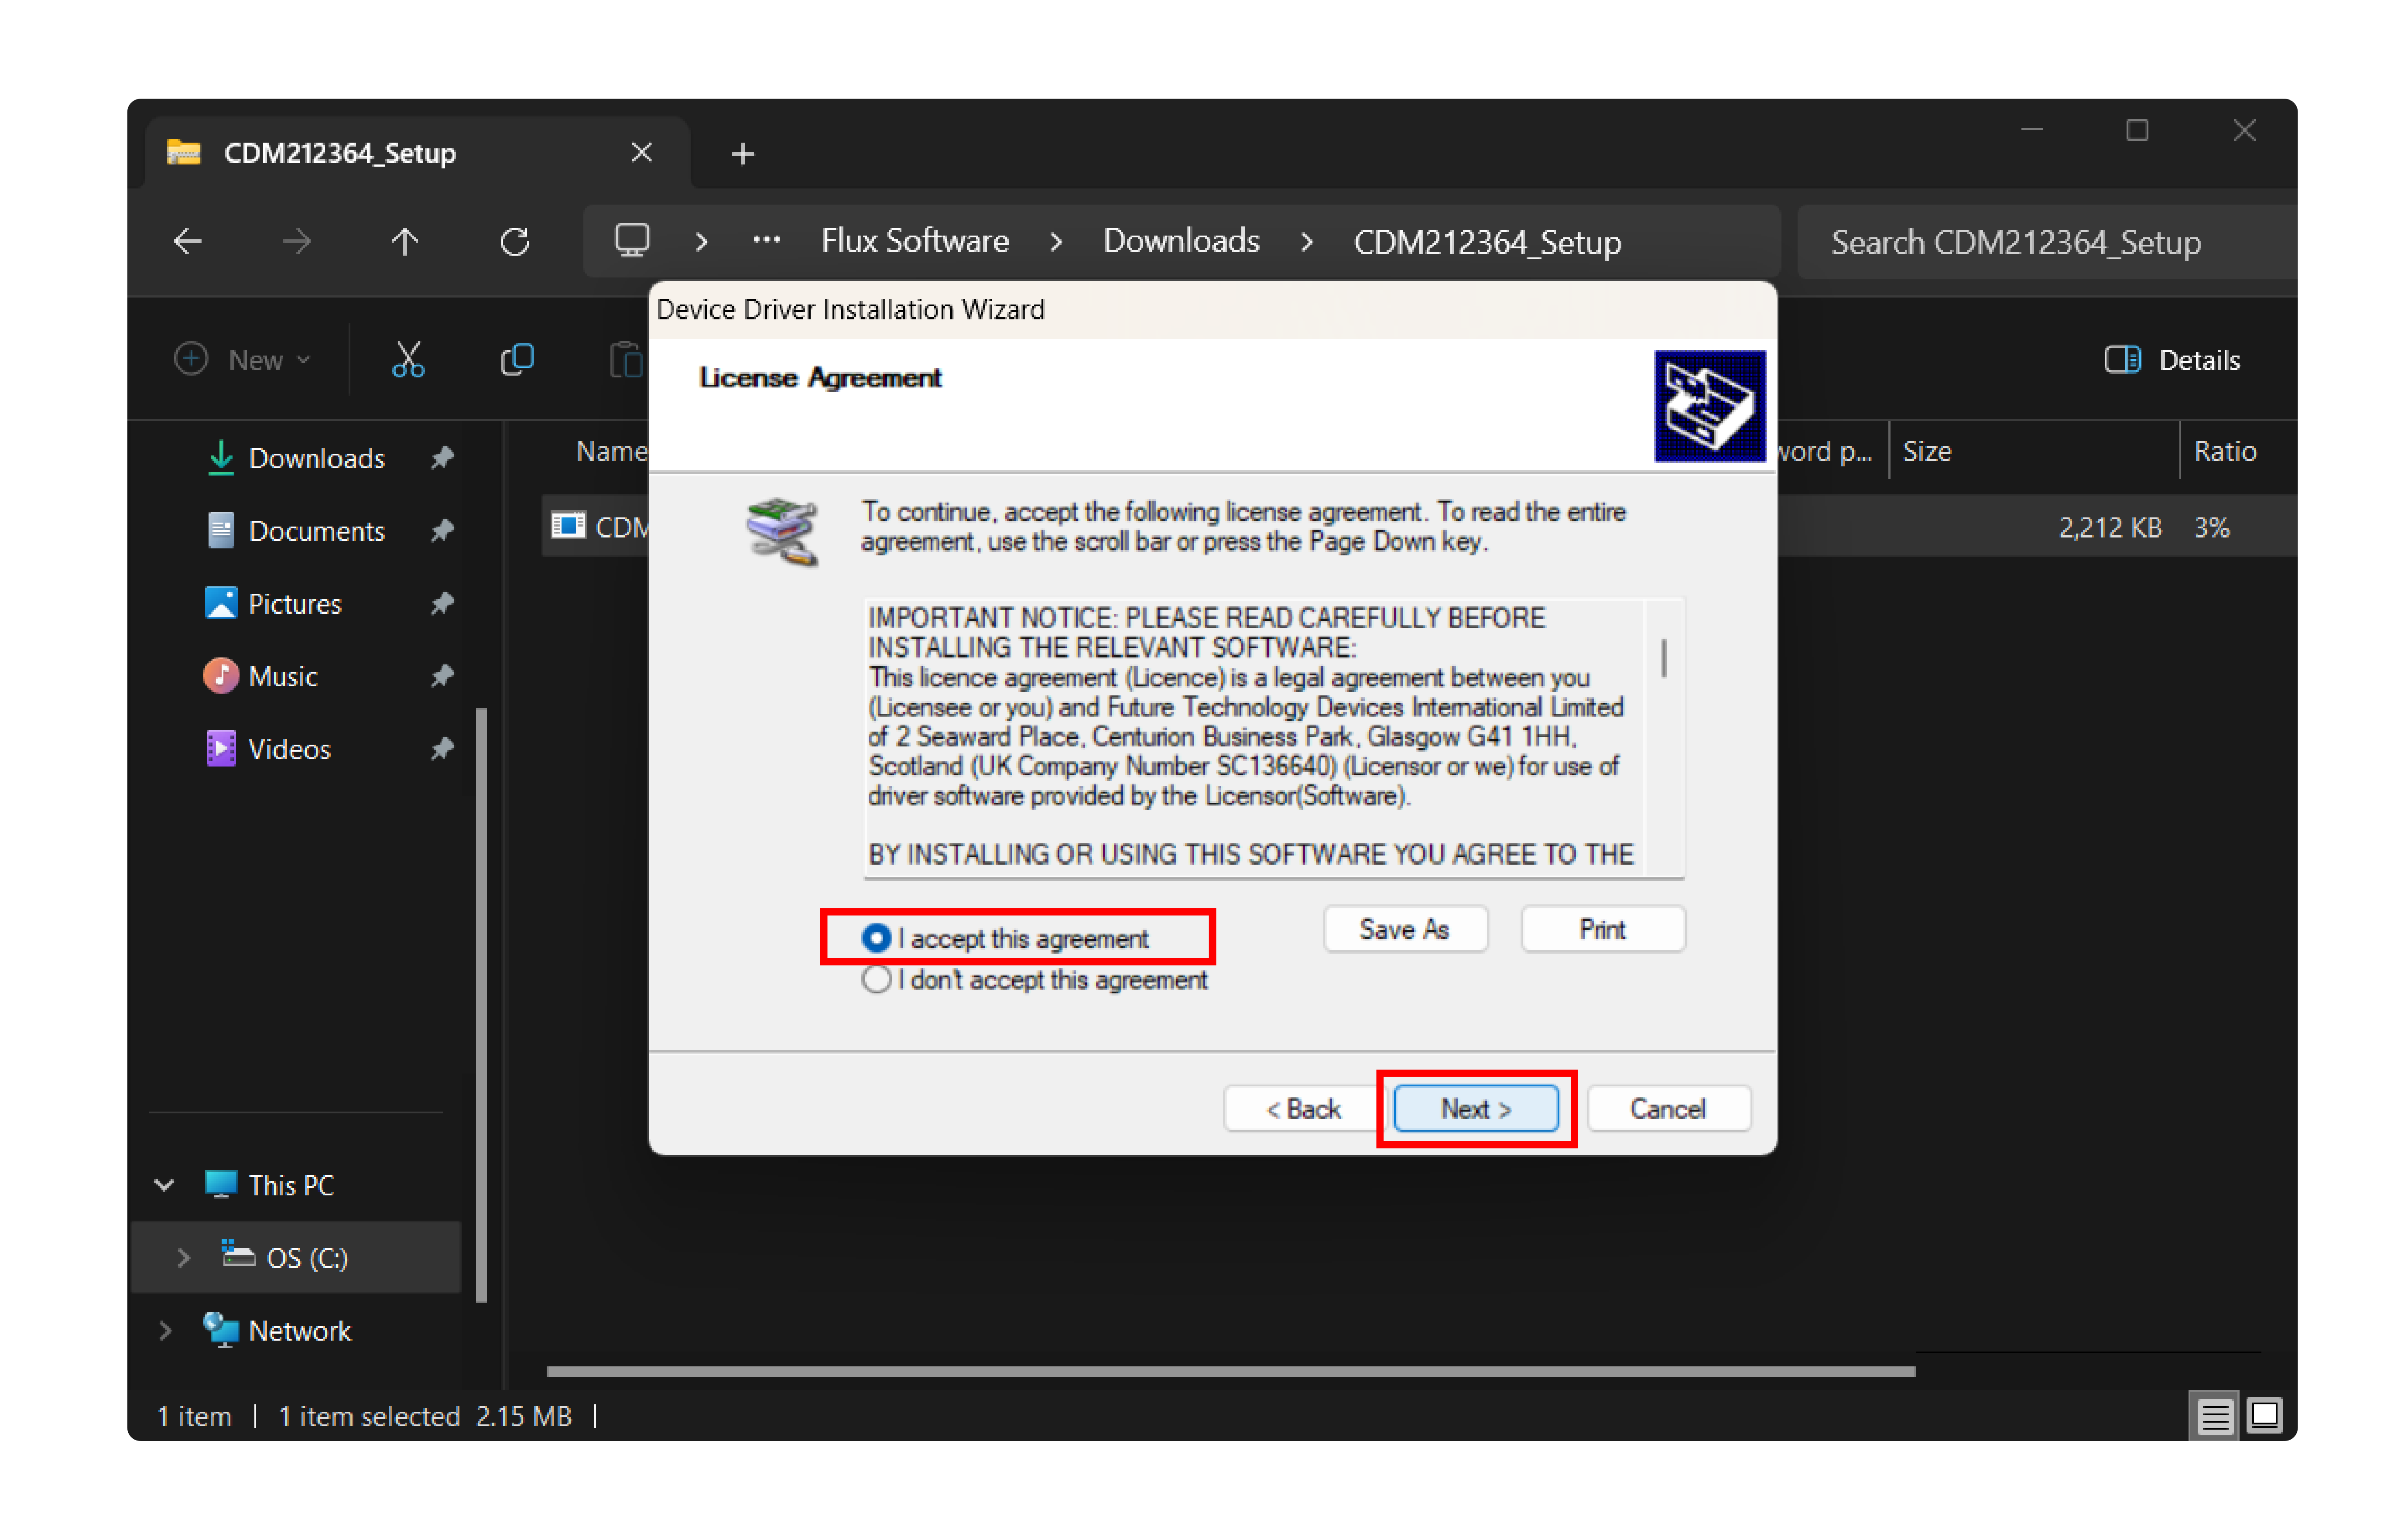Click the Back arrow in Explorer
Screen dimensions: 2408x1540
(x=188, y=241)
